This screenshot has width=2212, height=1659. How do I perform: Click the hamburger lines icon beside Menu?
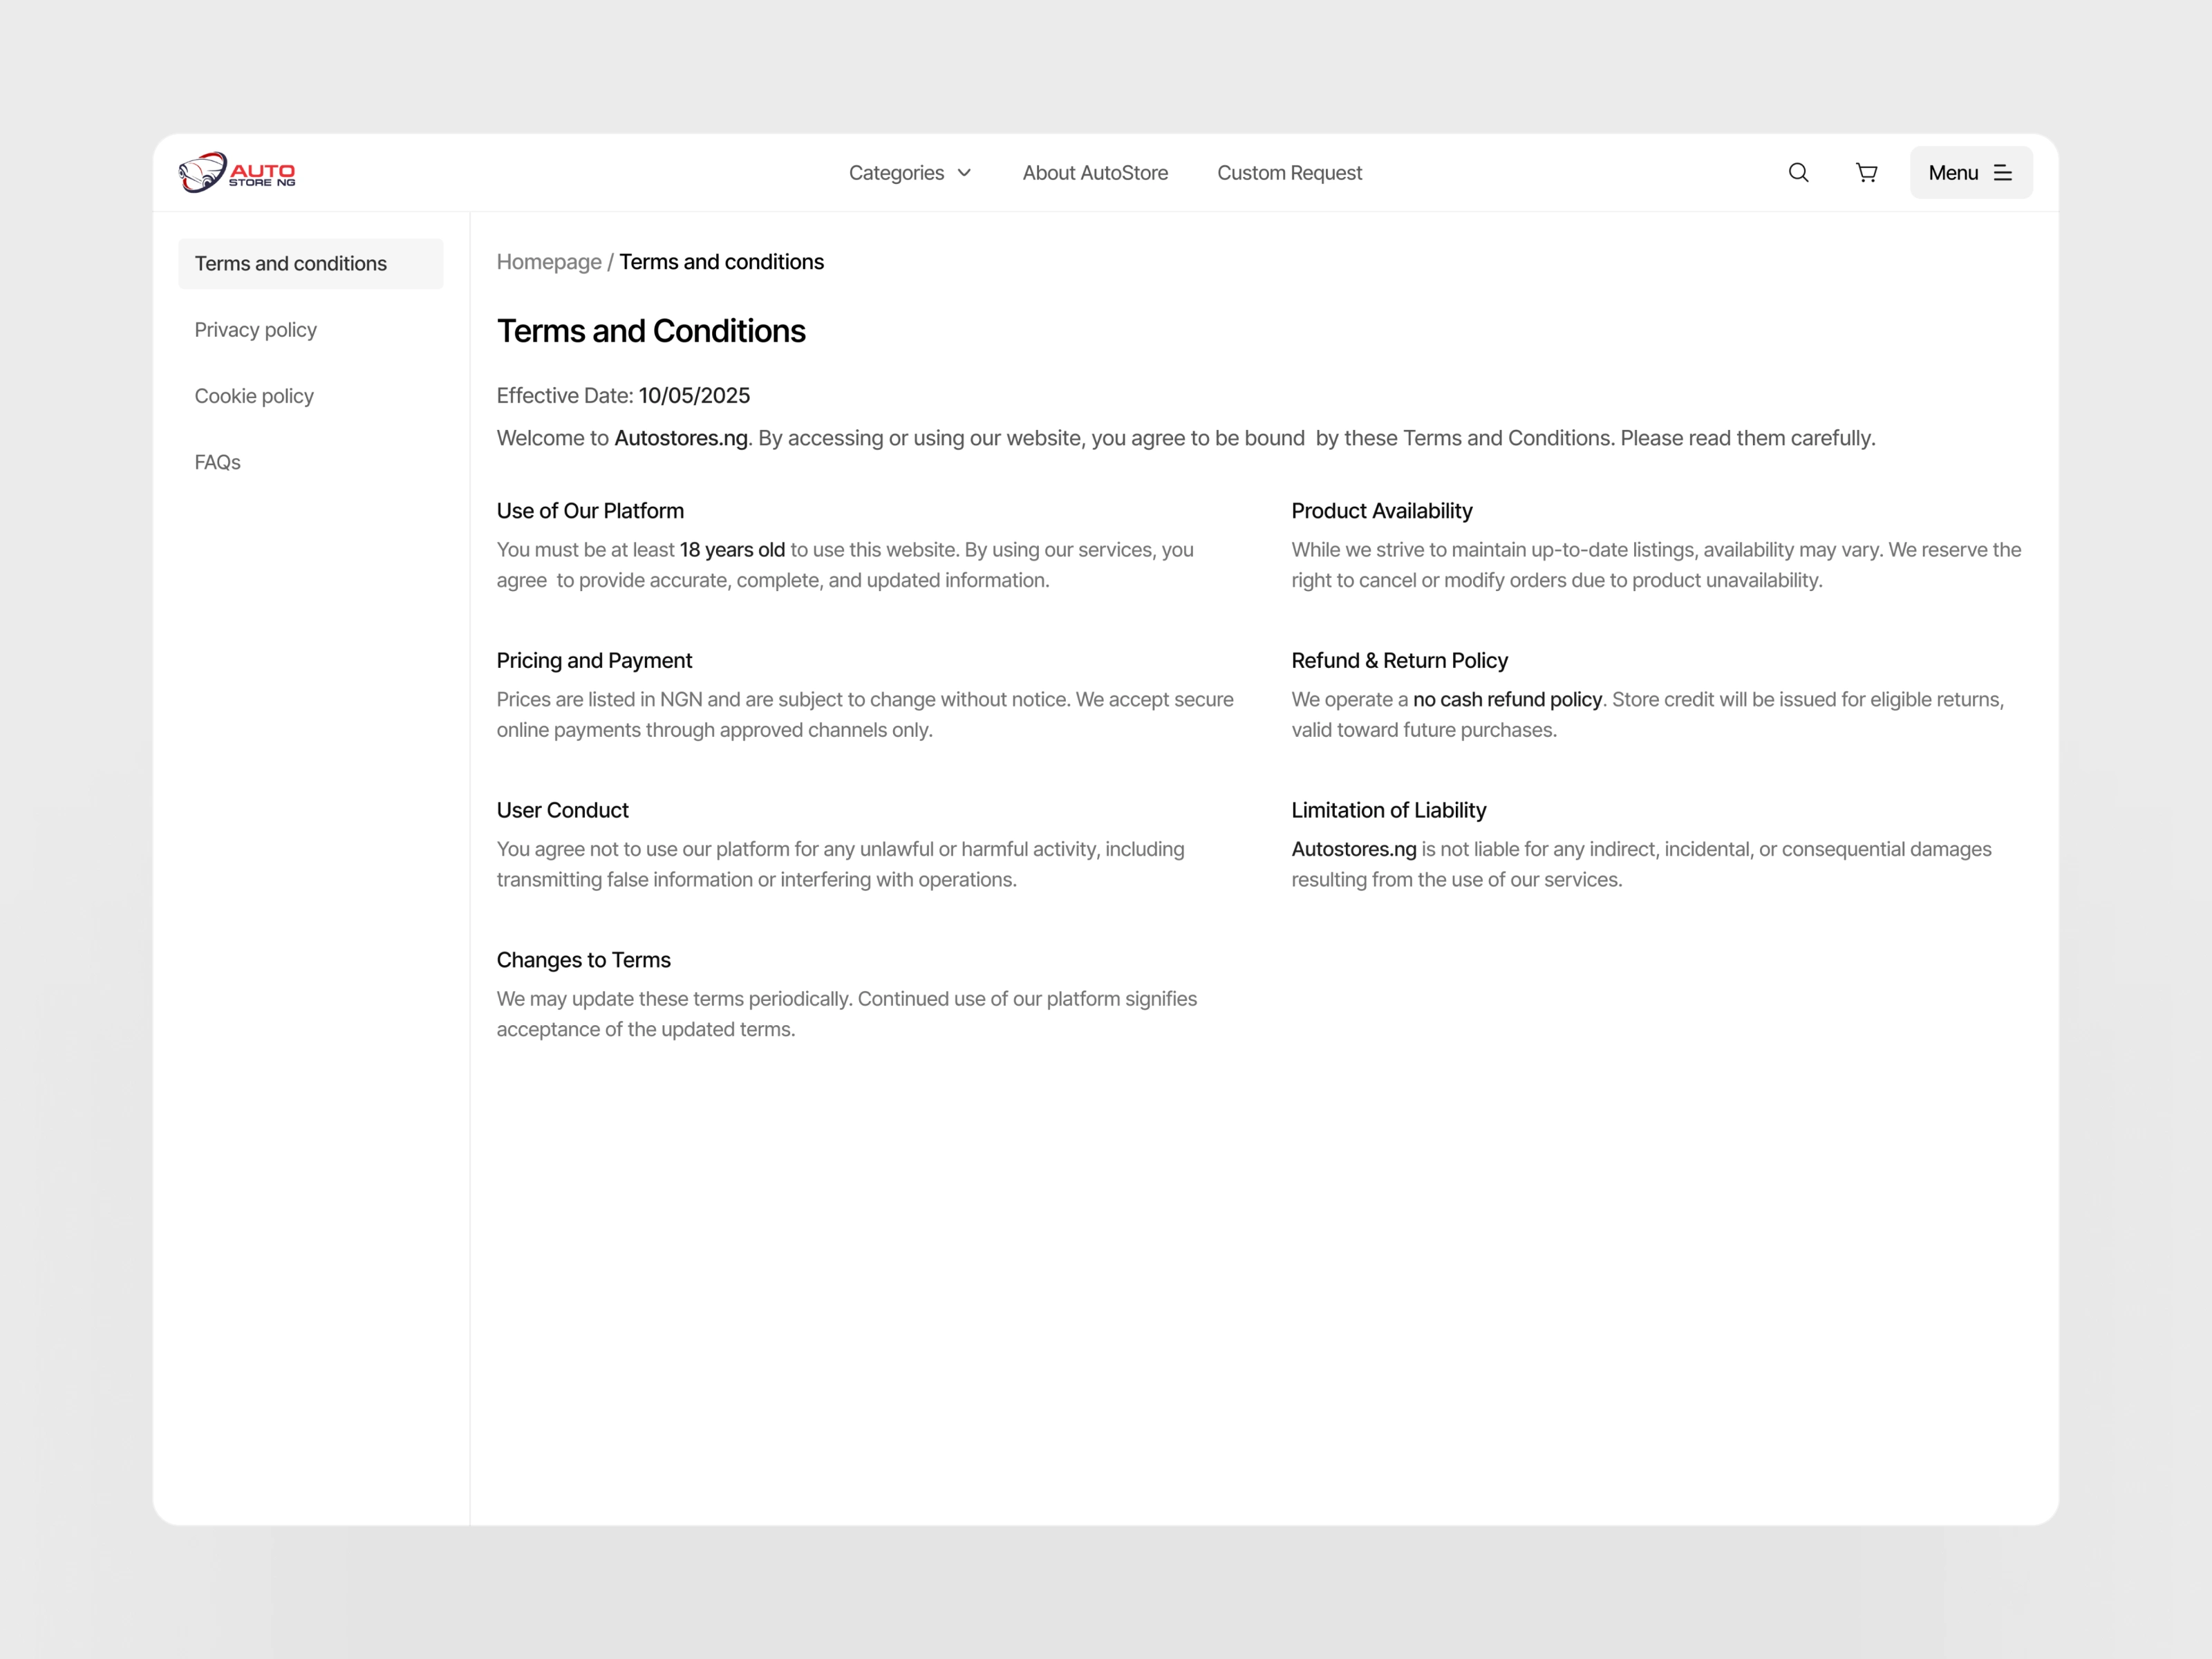click(2002, 172)
